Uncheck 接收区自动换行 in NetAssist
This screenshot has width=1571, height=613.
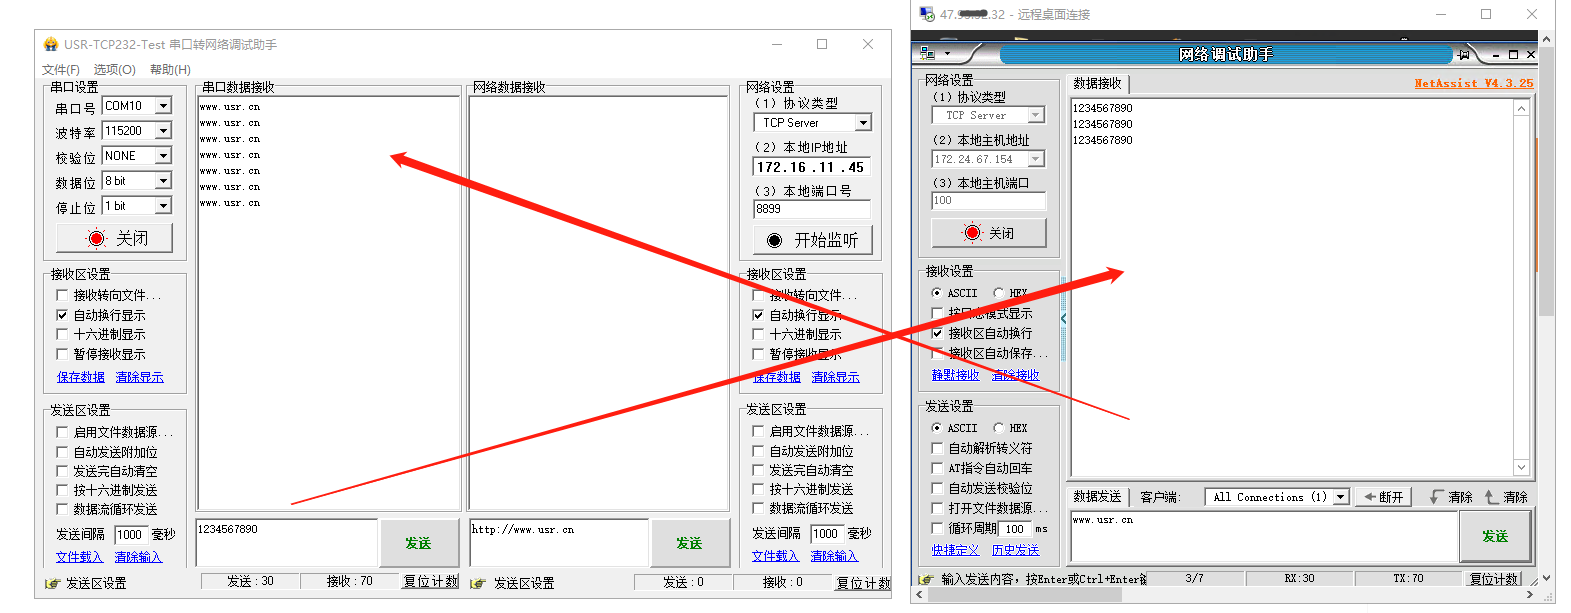pos(937,333)
